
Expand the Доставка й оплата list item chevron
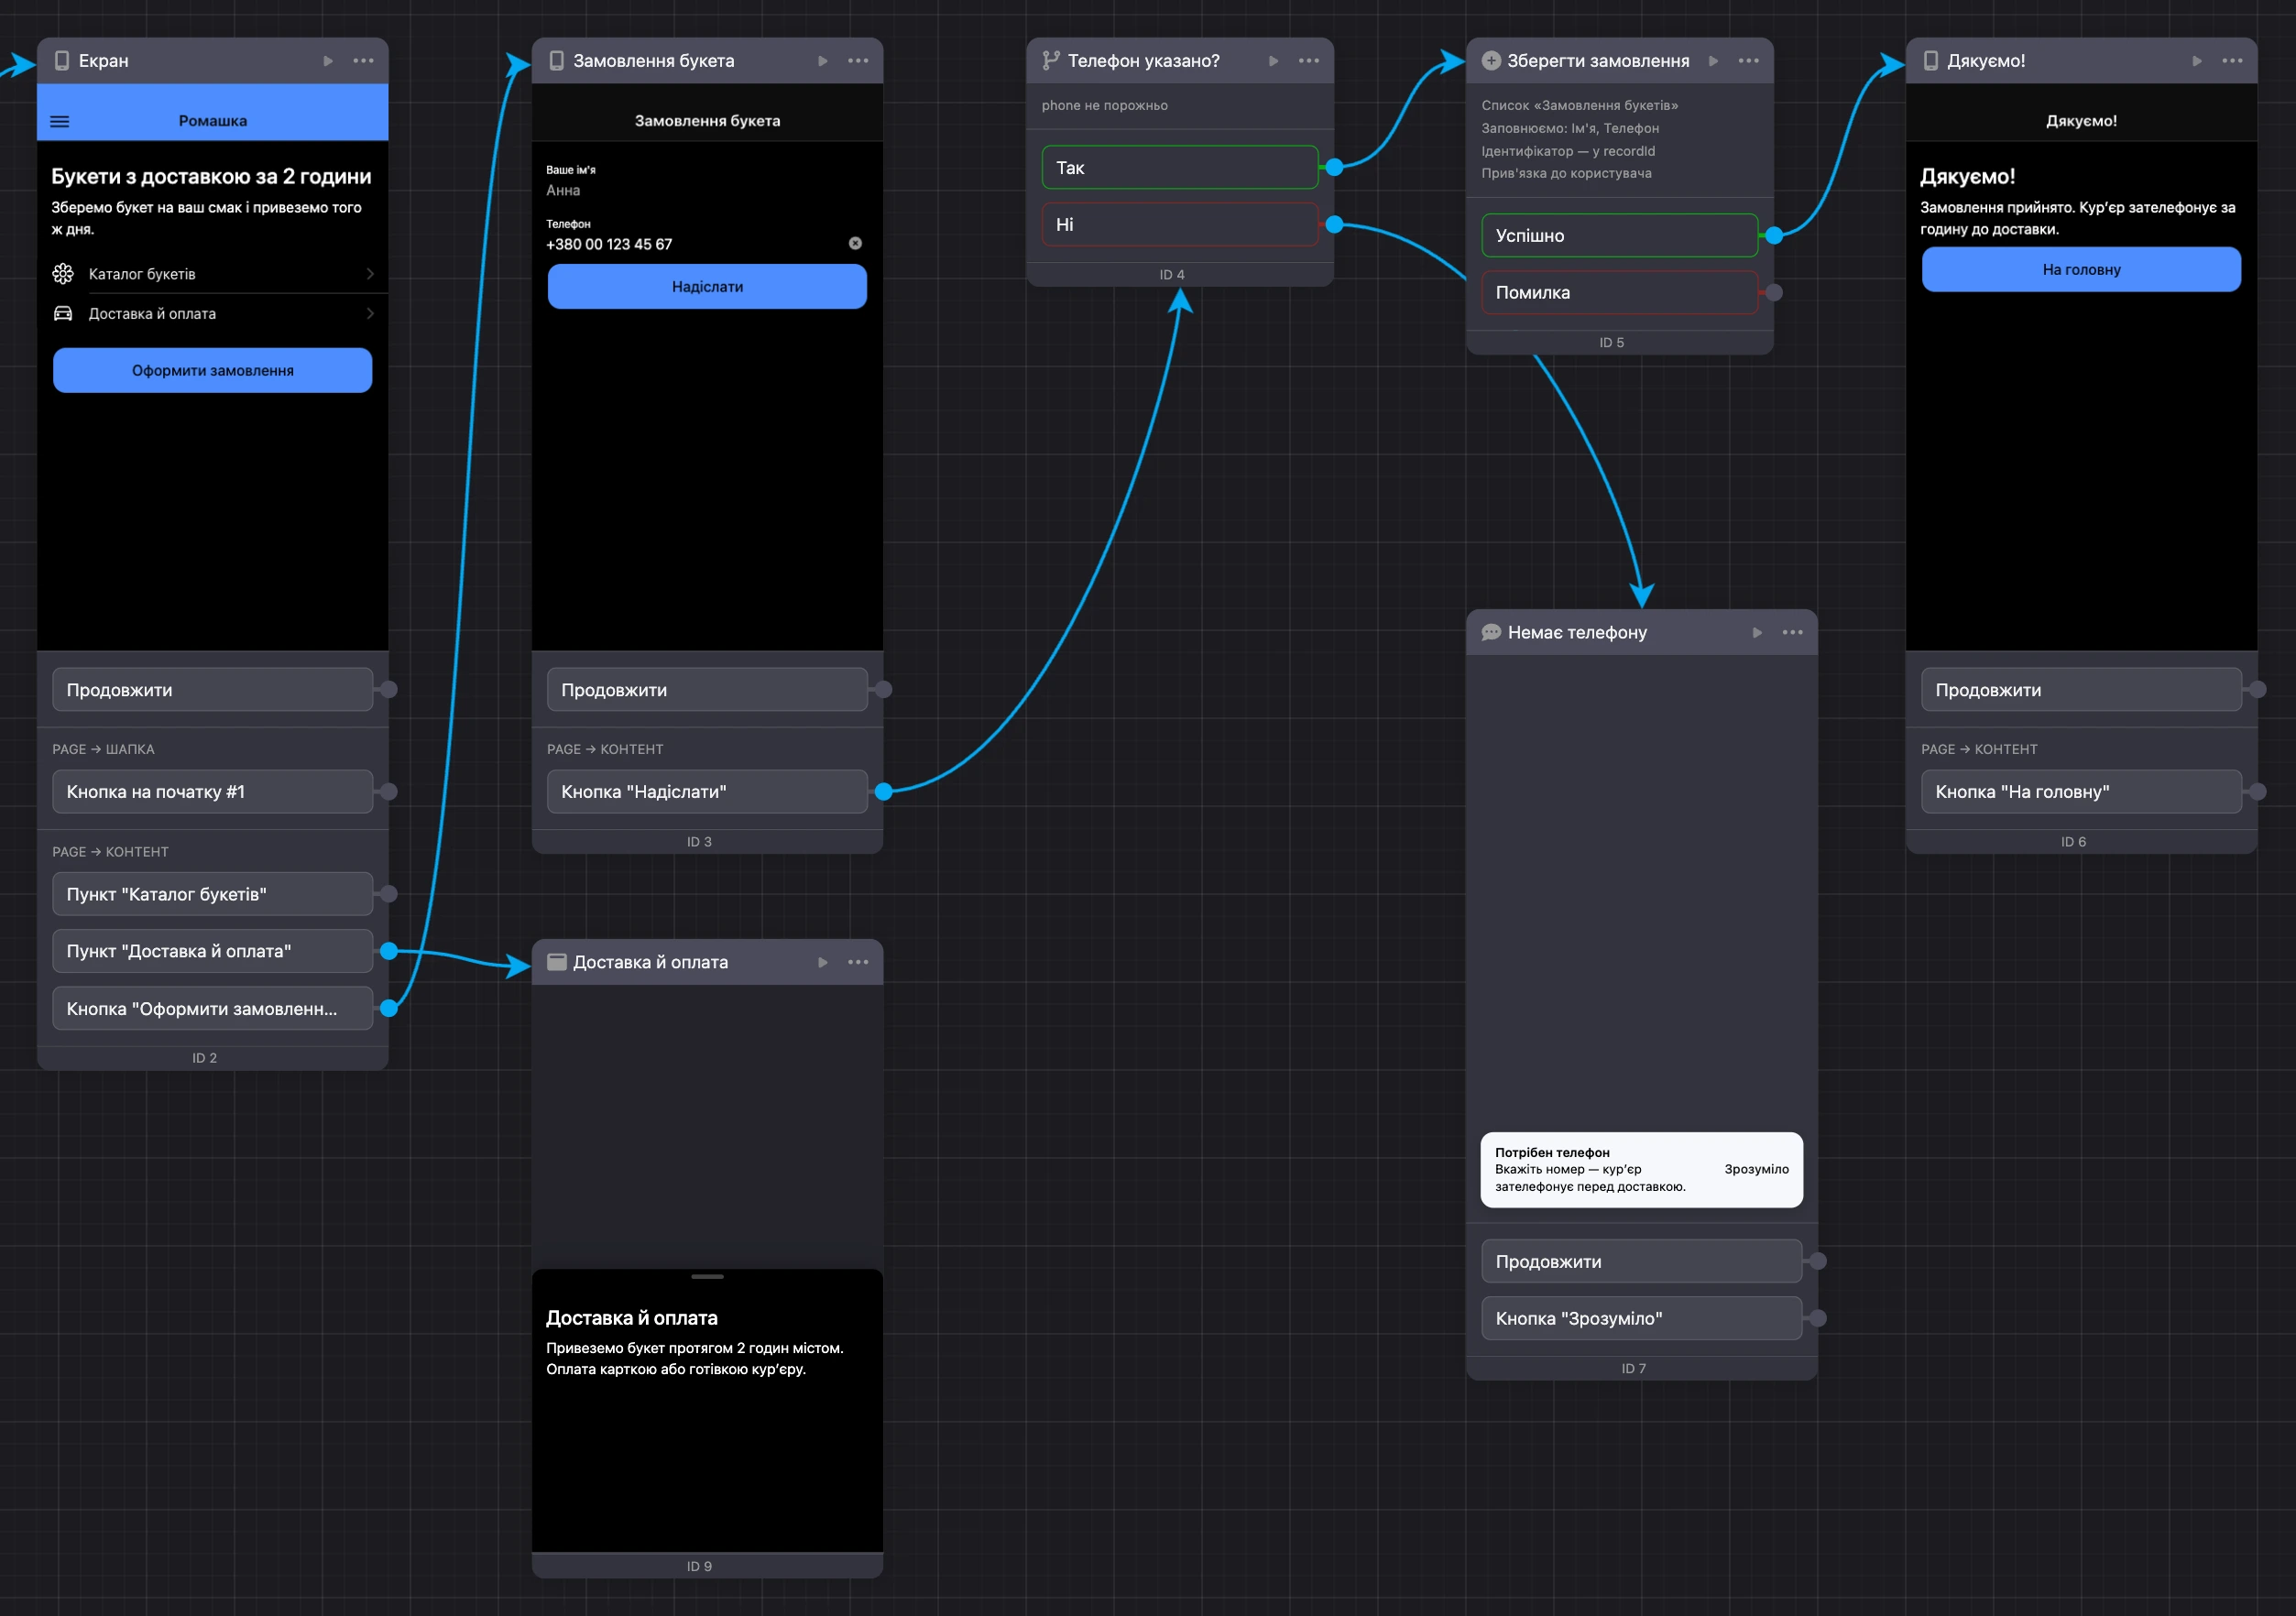coord(370,313)
